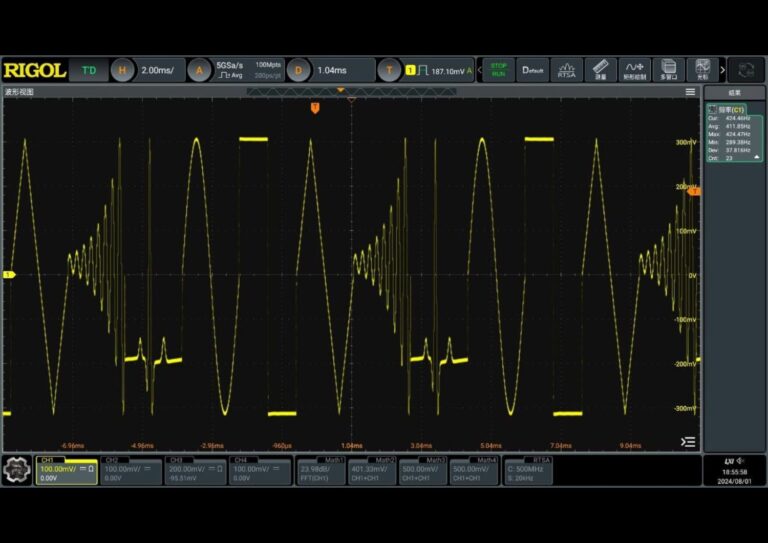Click the 100Mpts memory depth value

pyautogui.click(x=268, y=65)
